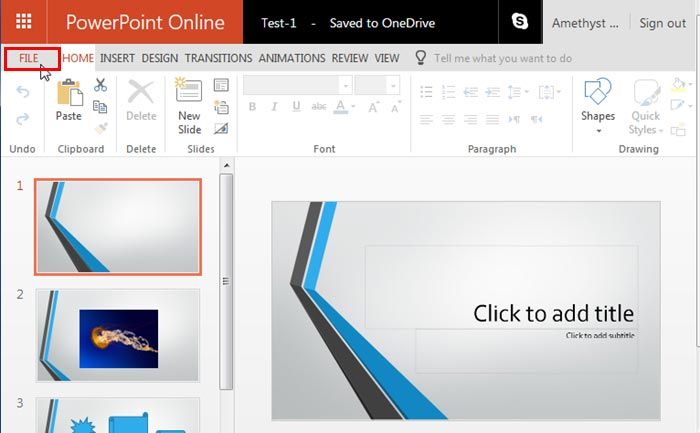Click the justify text icon

coord(492,119)
